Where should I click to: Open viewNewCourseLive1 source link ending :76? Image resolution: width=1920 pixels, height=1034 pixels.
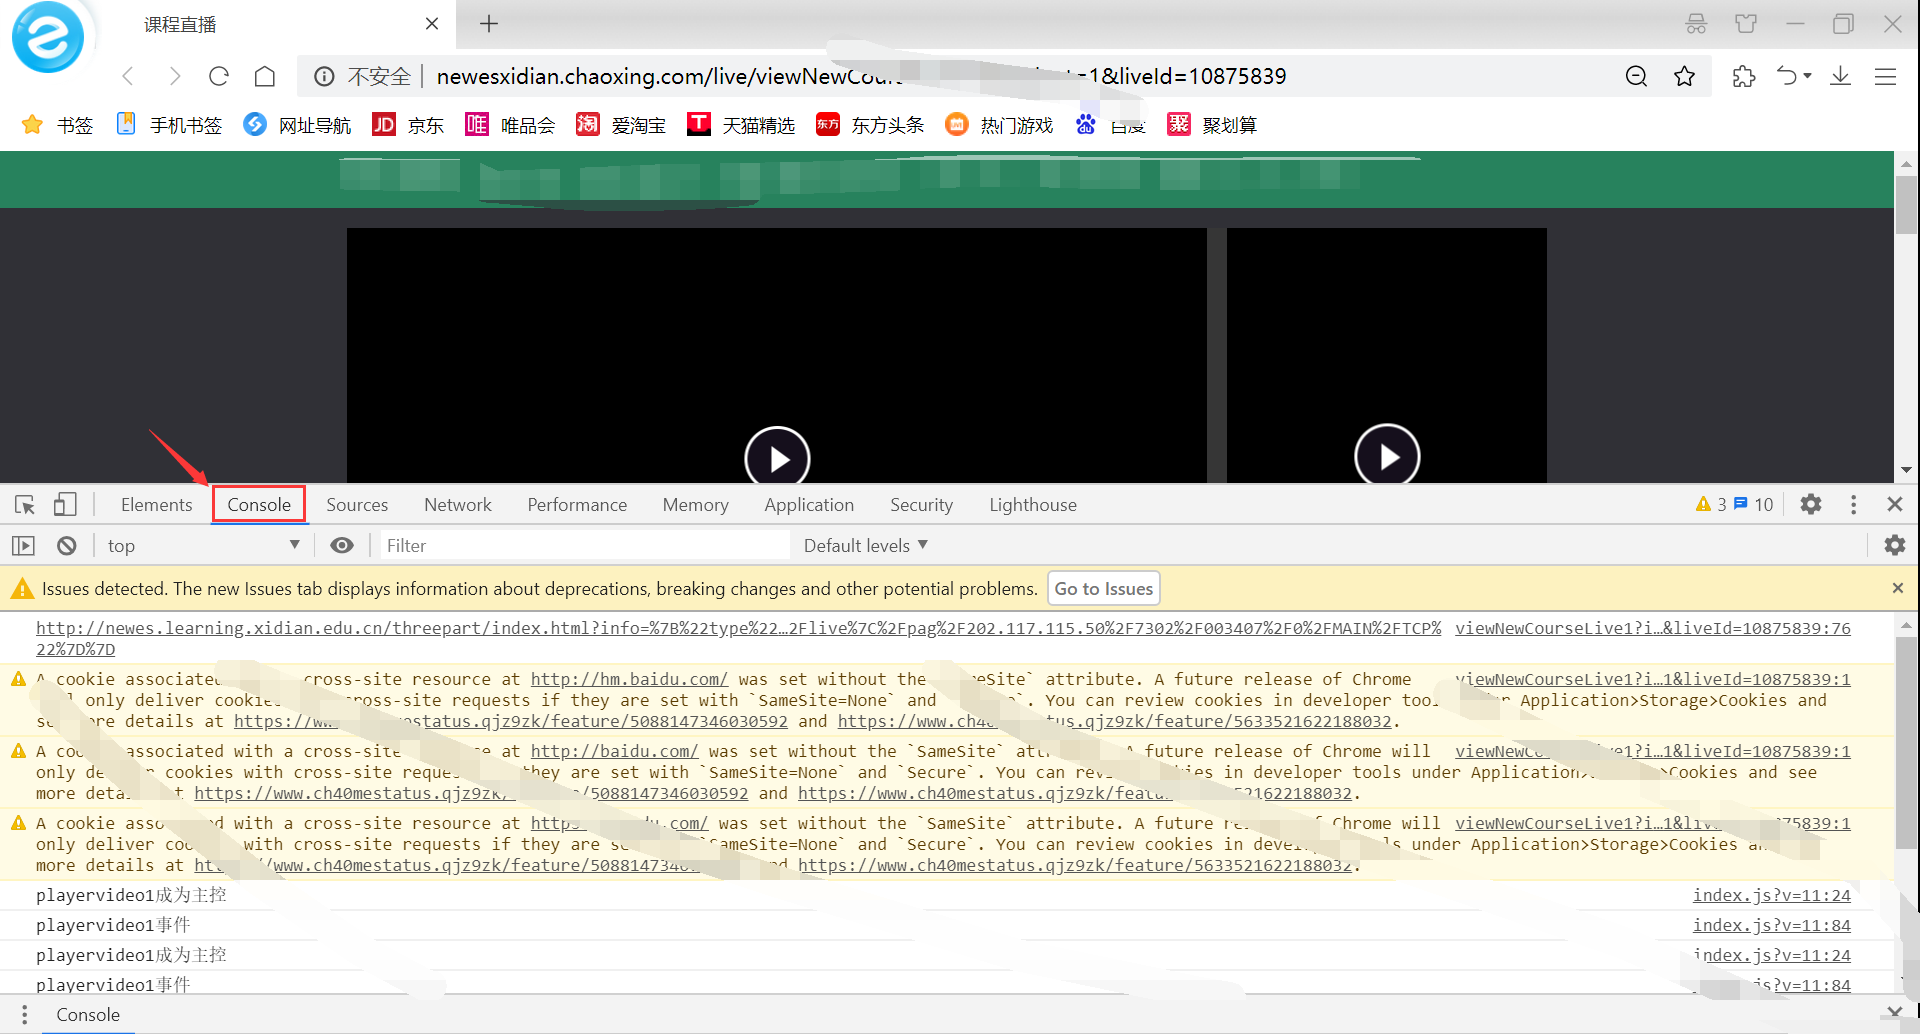pos(1653,629)
